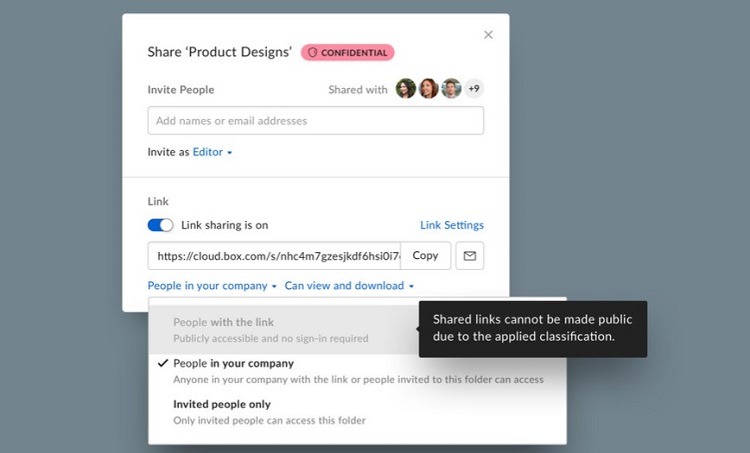Screen dimensions: 750x453
Task: Click the checkmark beside People in your company
Action: point(163,363)
